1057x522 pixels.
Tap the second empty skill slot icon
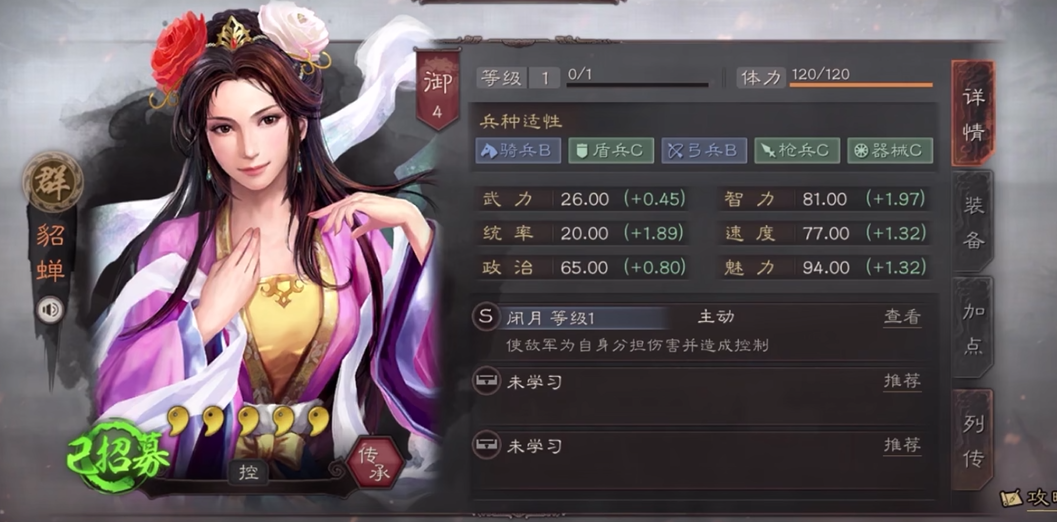coord(485,446)
